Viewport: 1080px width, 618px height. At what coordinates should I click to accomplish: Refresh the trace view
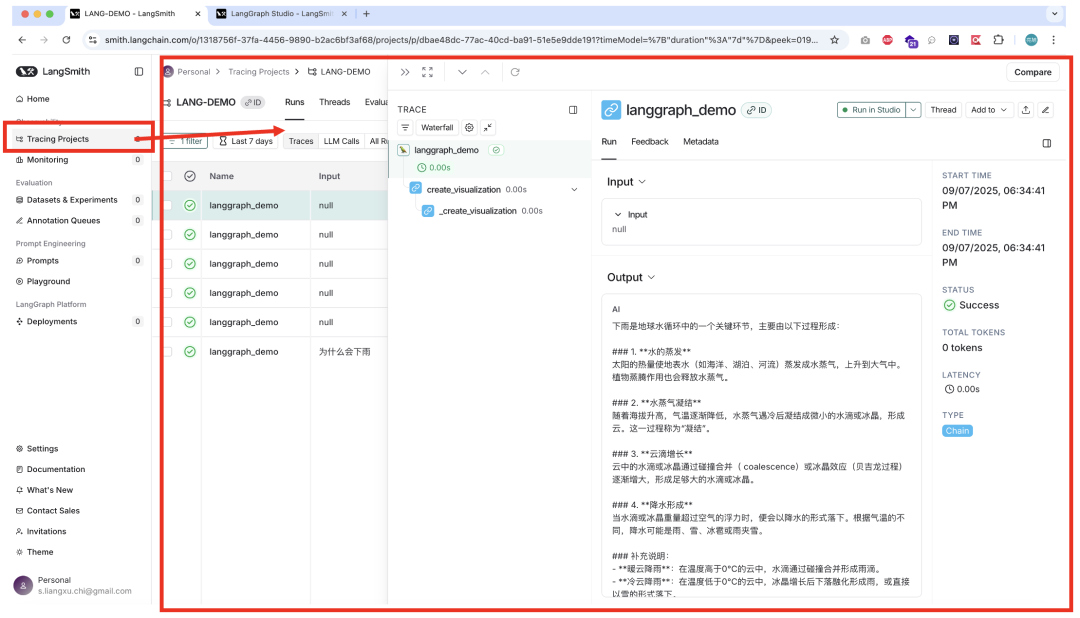point(515,72)
